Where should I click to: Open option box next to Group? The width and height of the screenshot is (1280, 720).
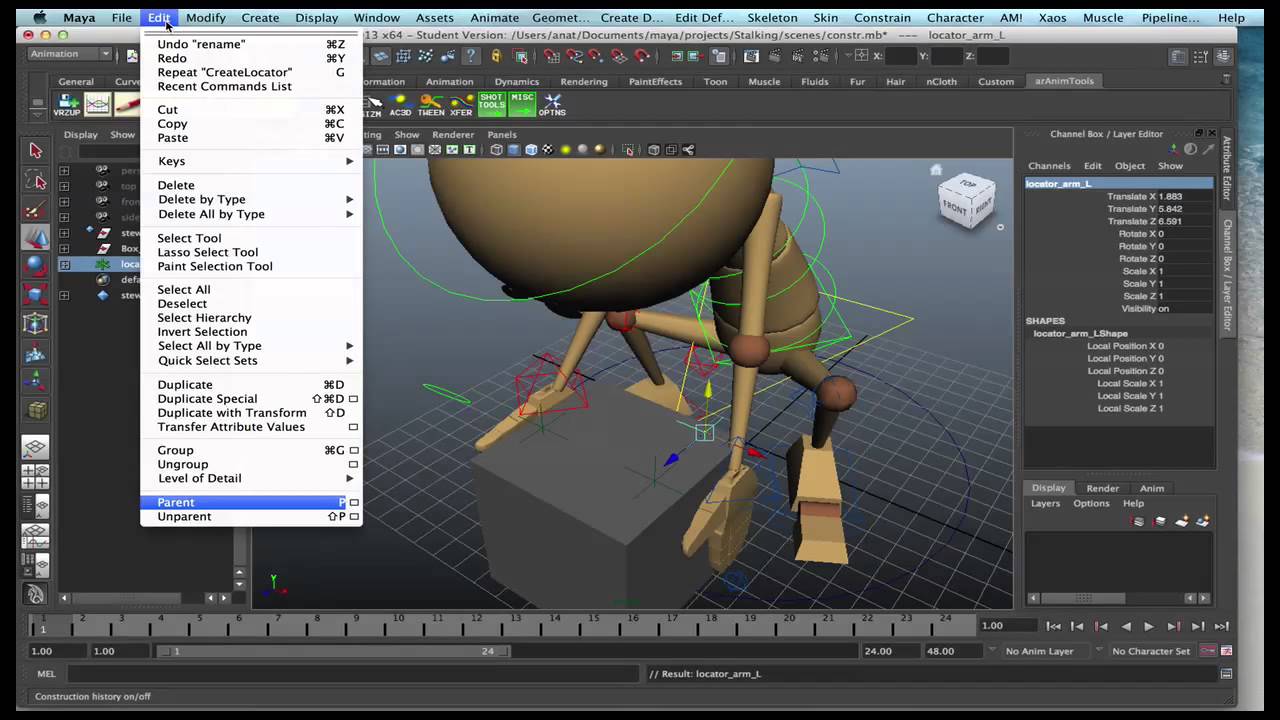pos(353,451)
